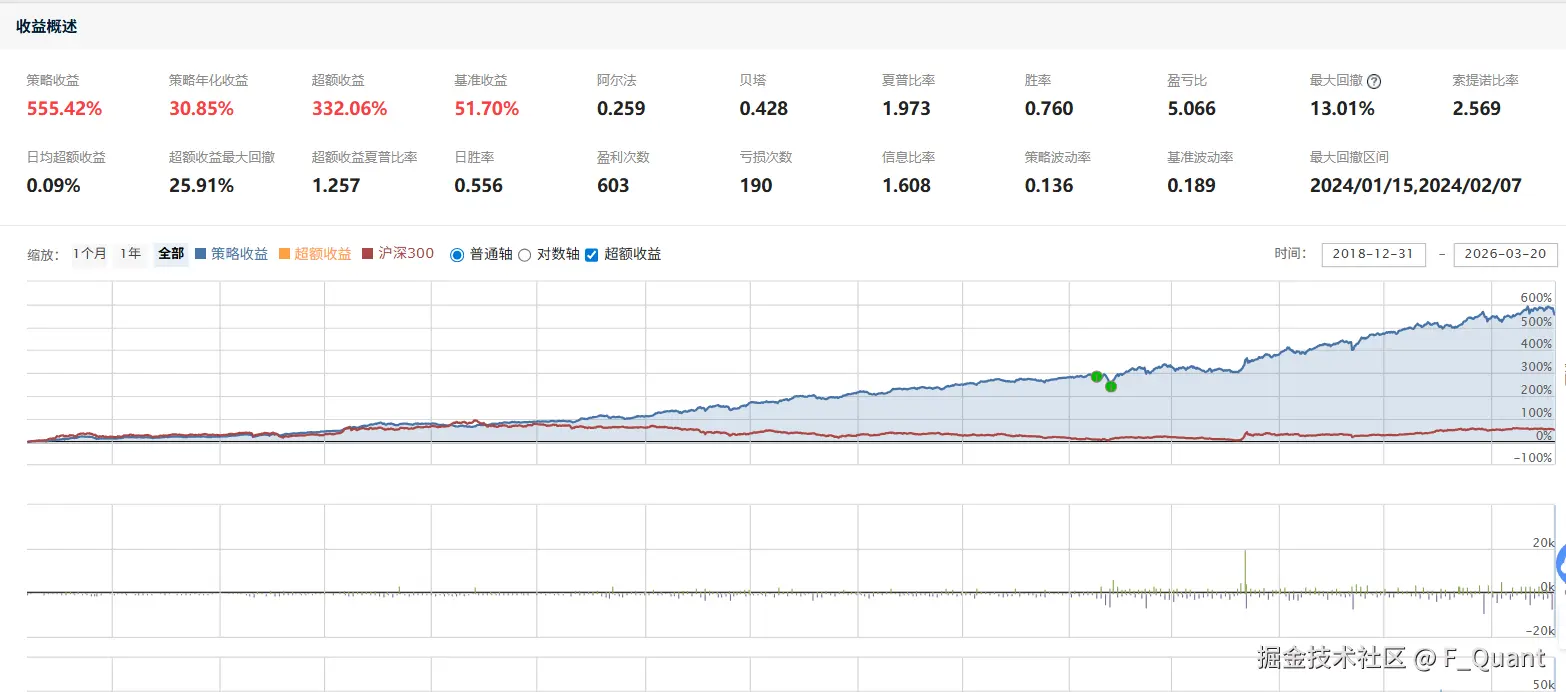Select the 最大回撤 value 13.01%

click(x=1342, y=109)
